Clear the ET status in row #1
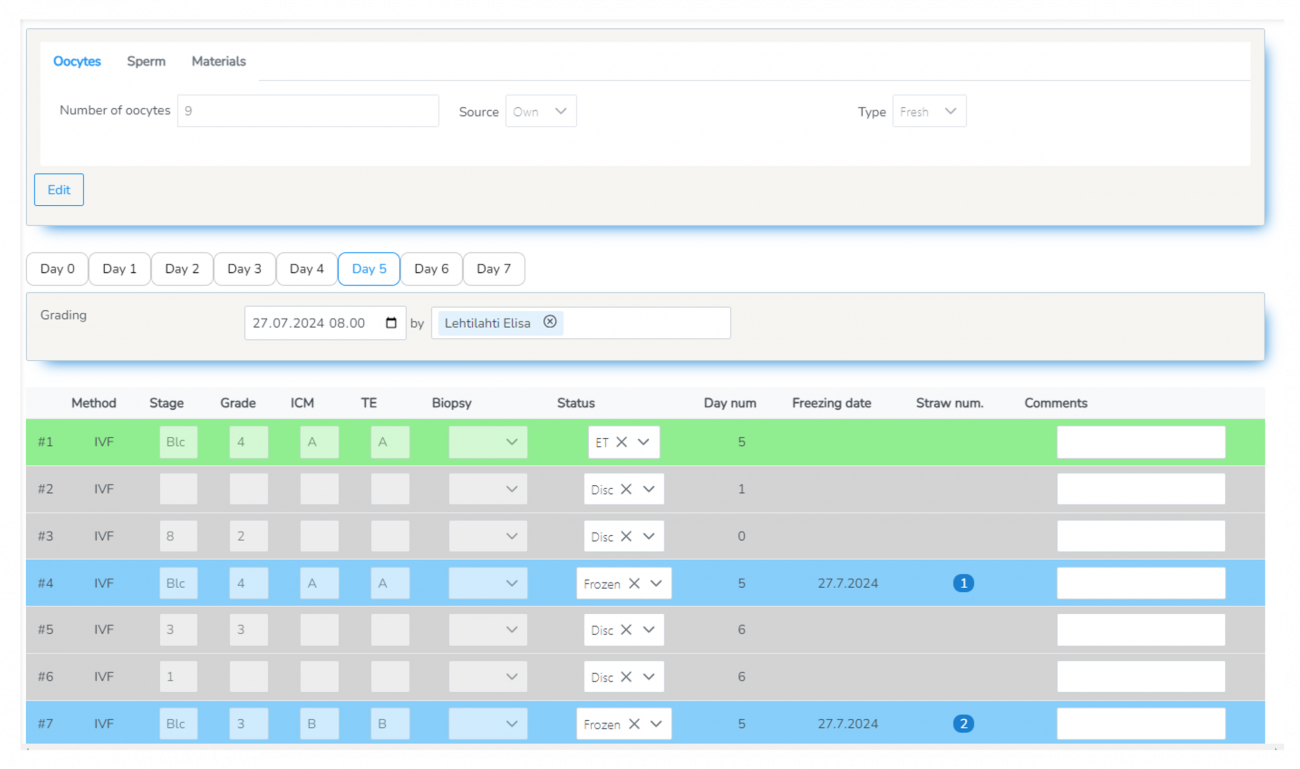The height and width of the screenshot is (769, 1300). [x=621, y=442]
